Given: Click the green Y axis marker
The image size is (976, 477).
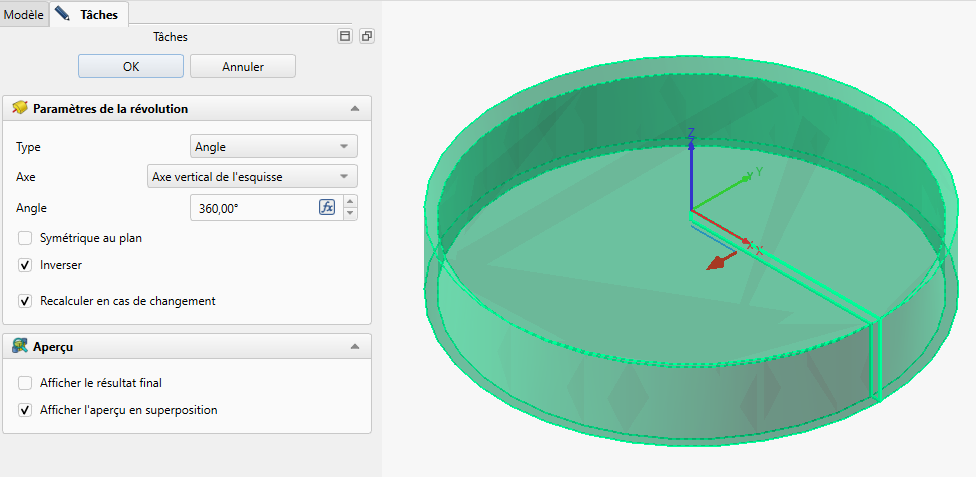Looking at the screenshot, I should pos(758,173).
